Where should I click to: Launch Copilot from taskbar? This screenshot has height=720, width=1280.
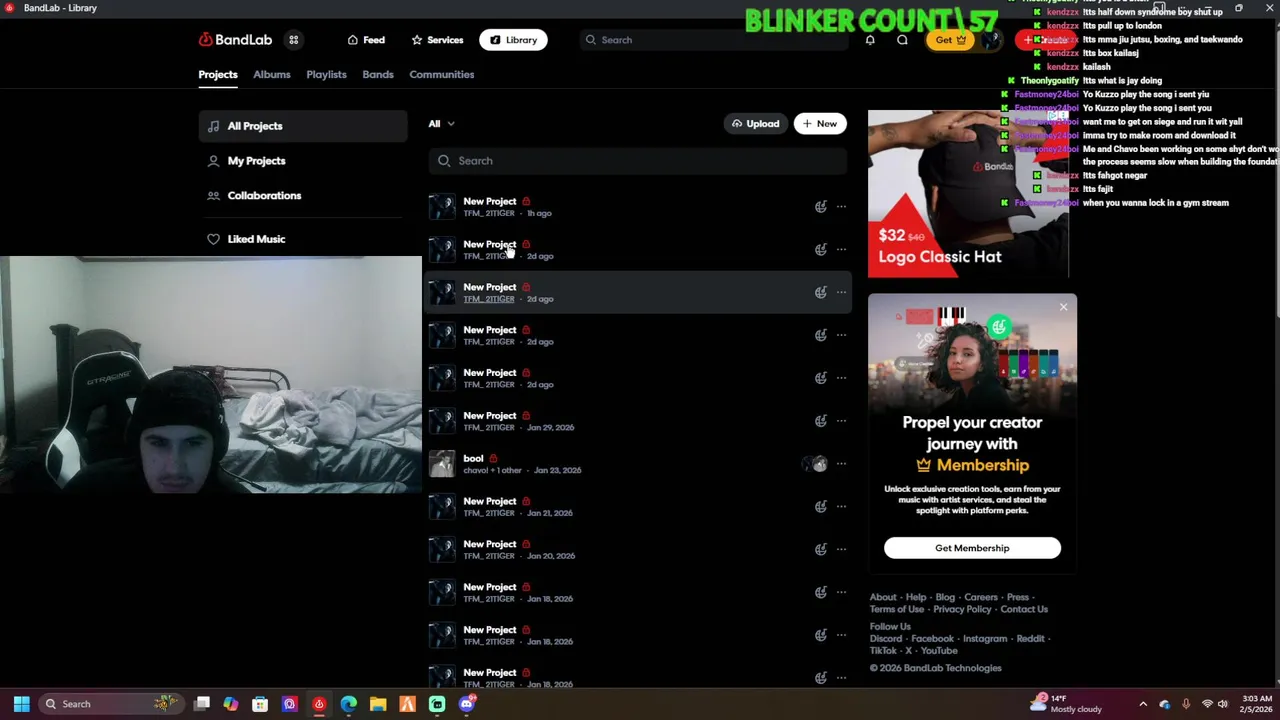tap(231, 704)
